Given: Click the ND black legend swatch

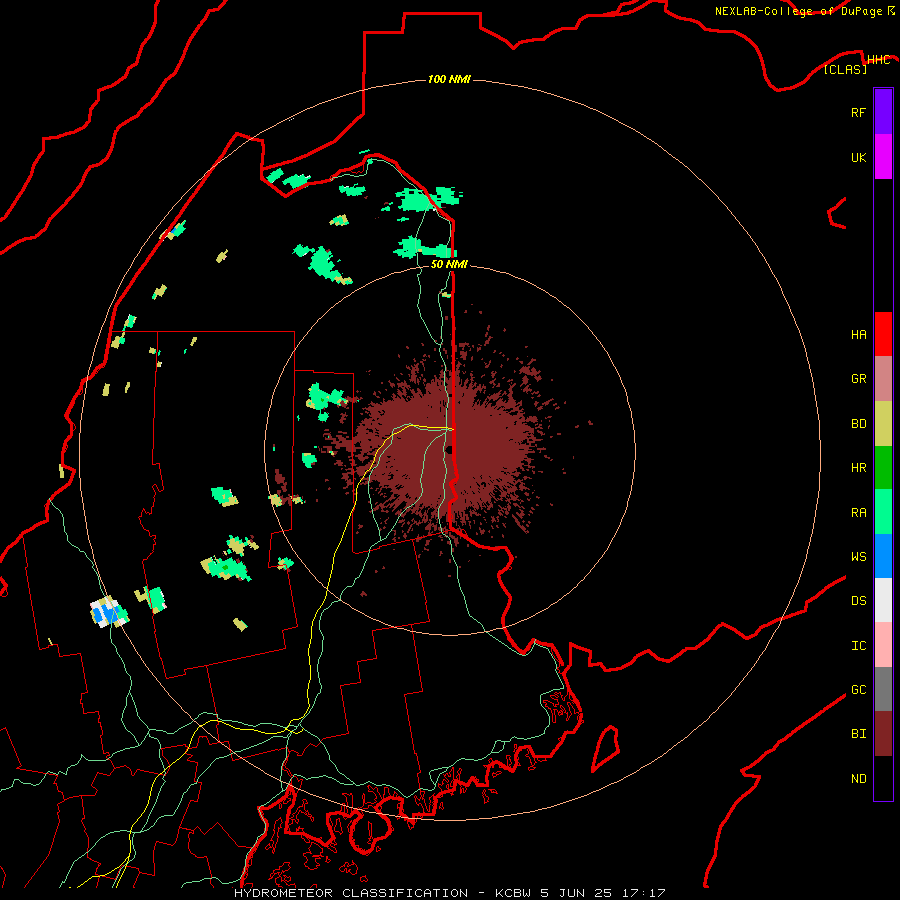Looking at the screenshot, I should 883,778.
